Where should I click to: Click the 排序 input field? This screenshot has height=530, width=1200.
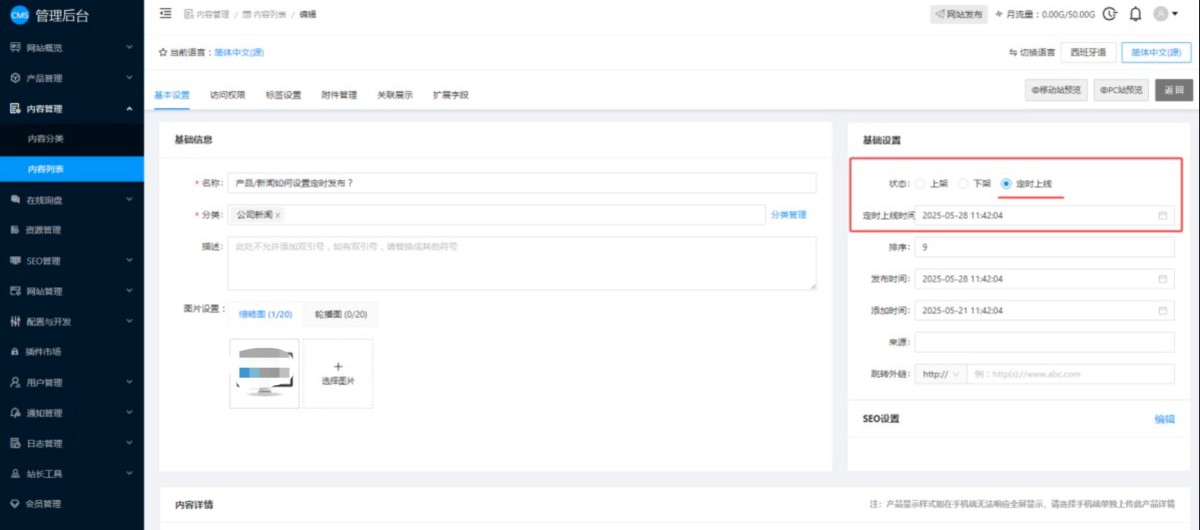(1044, 247)
